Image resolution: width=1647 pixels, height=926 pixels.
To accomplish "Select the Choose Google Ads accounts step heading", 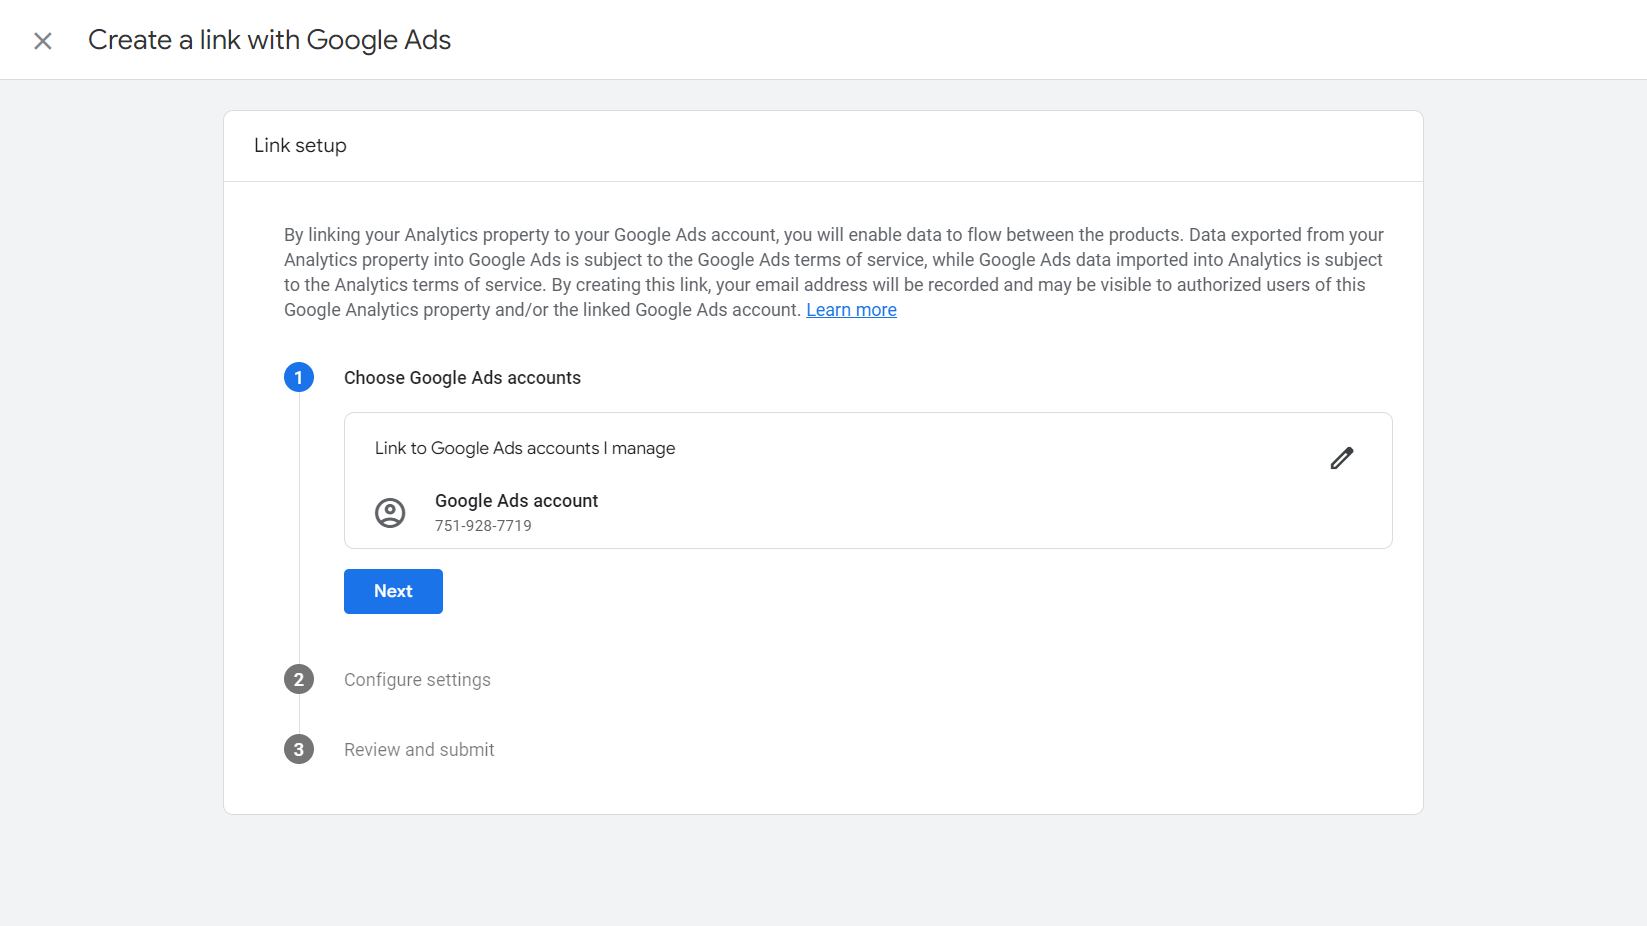I will pyautogui.click(x=462, y=378).
